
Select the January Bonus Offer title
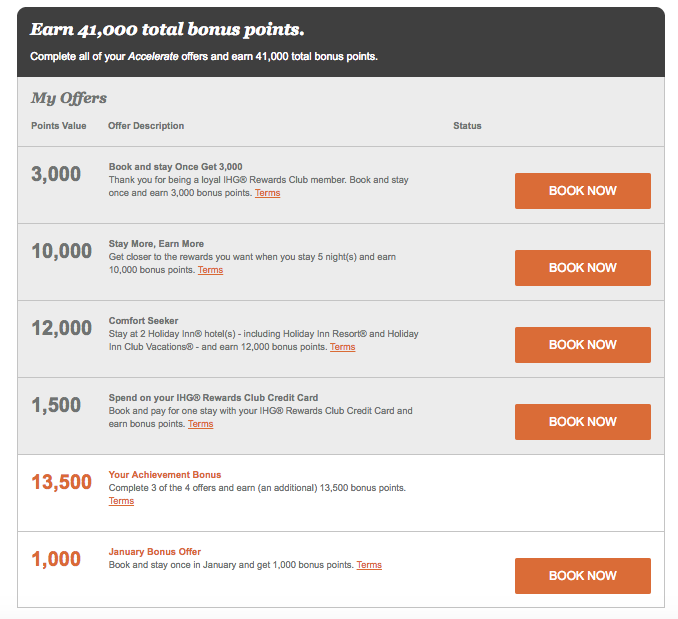pyautogui.click(x=155, y=552)
